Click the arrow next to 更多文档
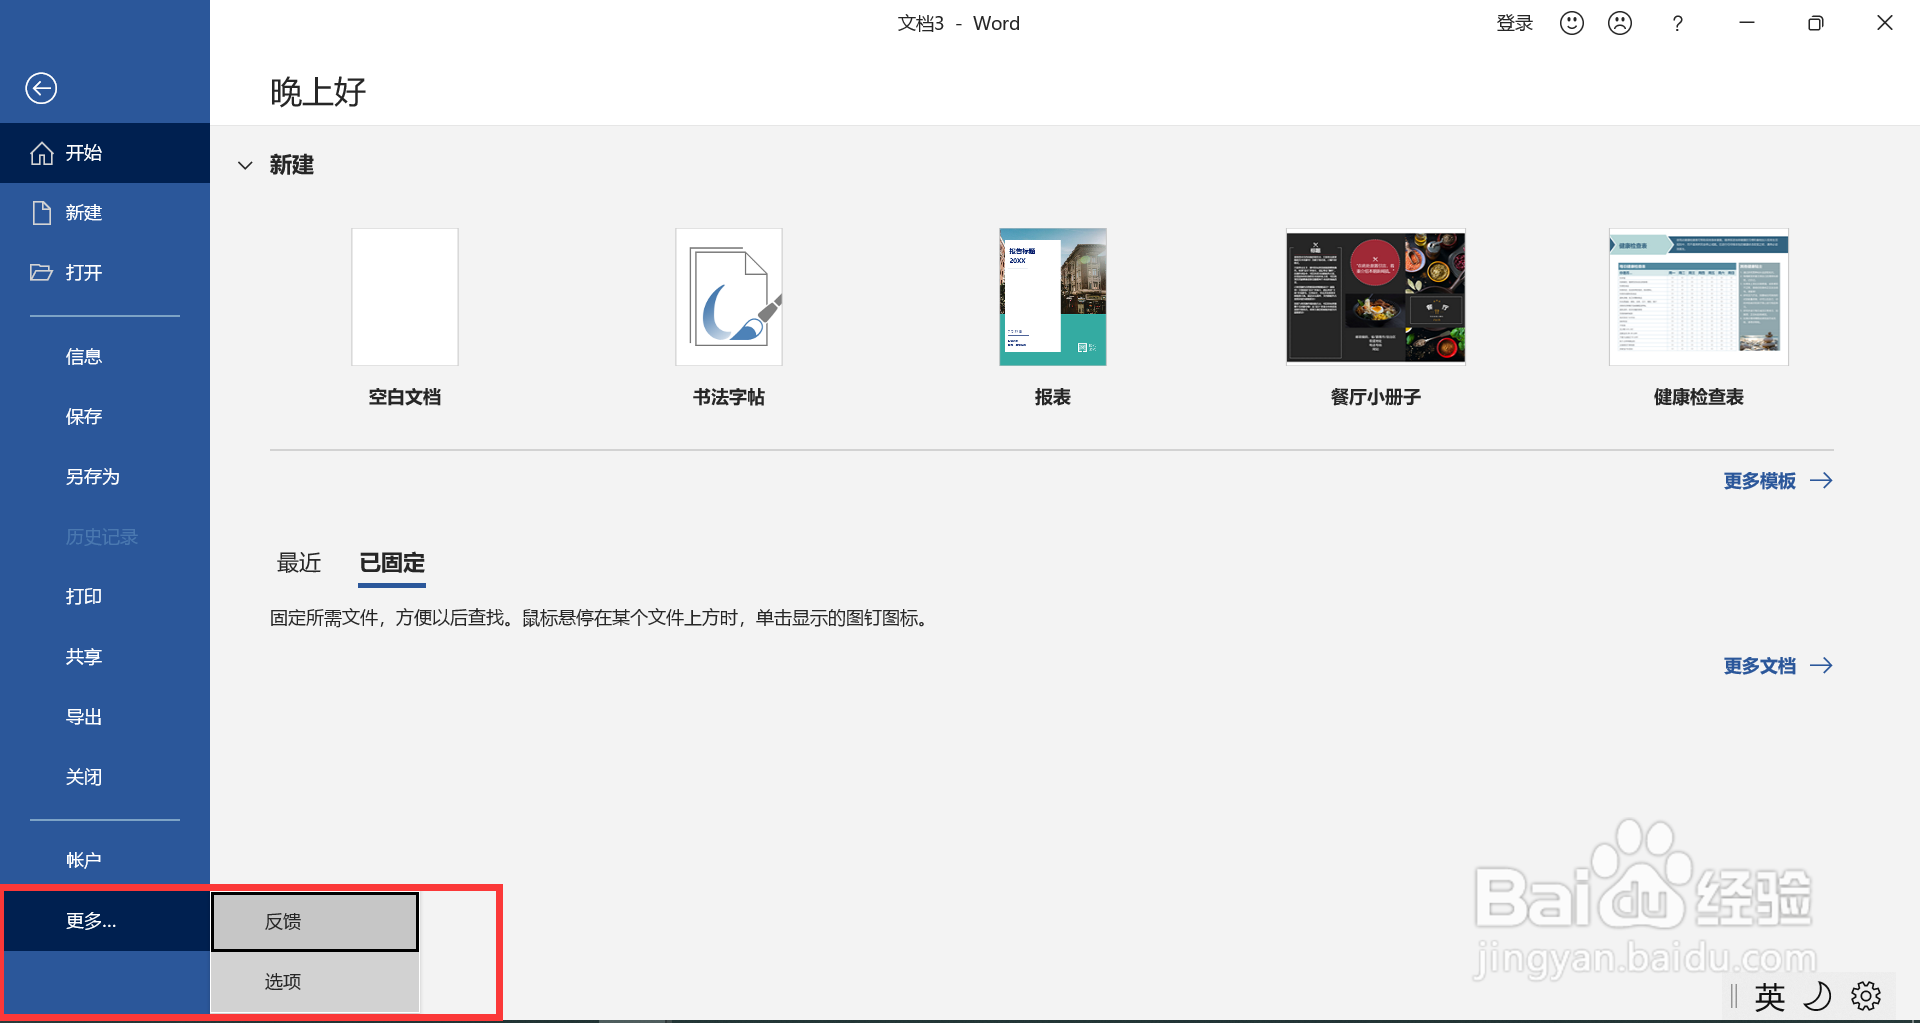This screenshot has height=1023, width=1920. coord(1821,666)
